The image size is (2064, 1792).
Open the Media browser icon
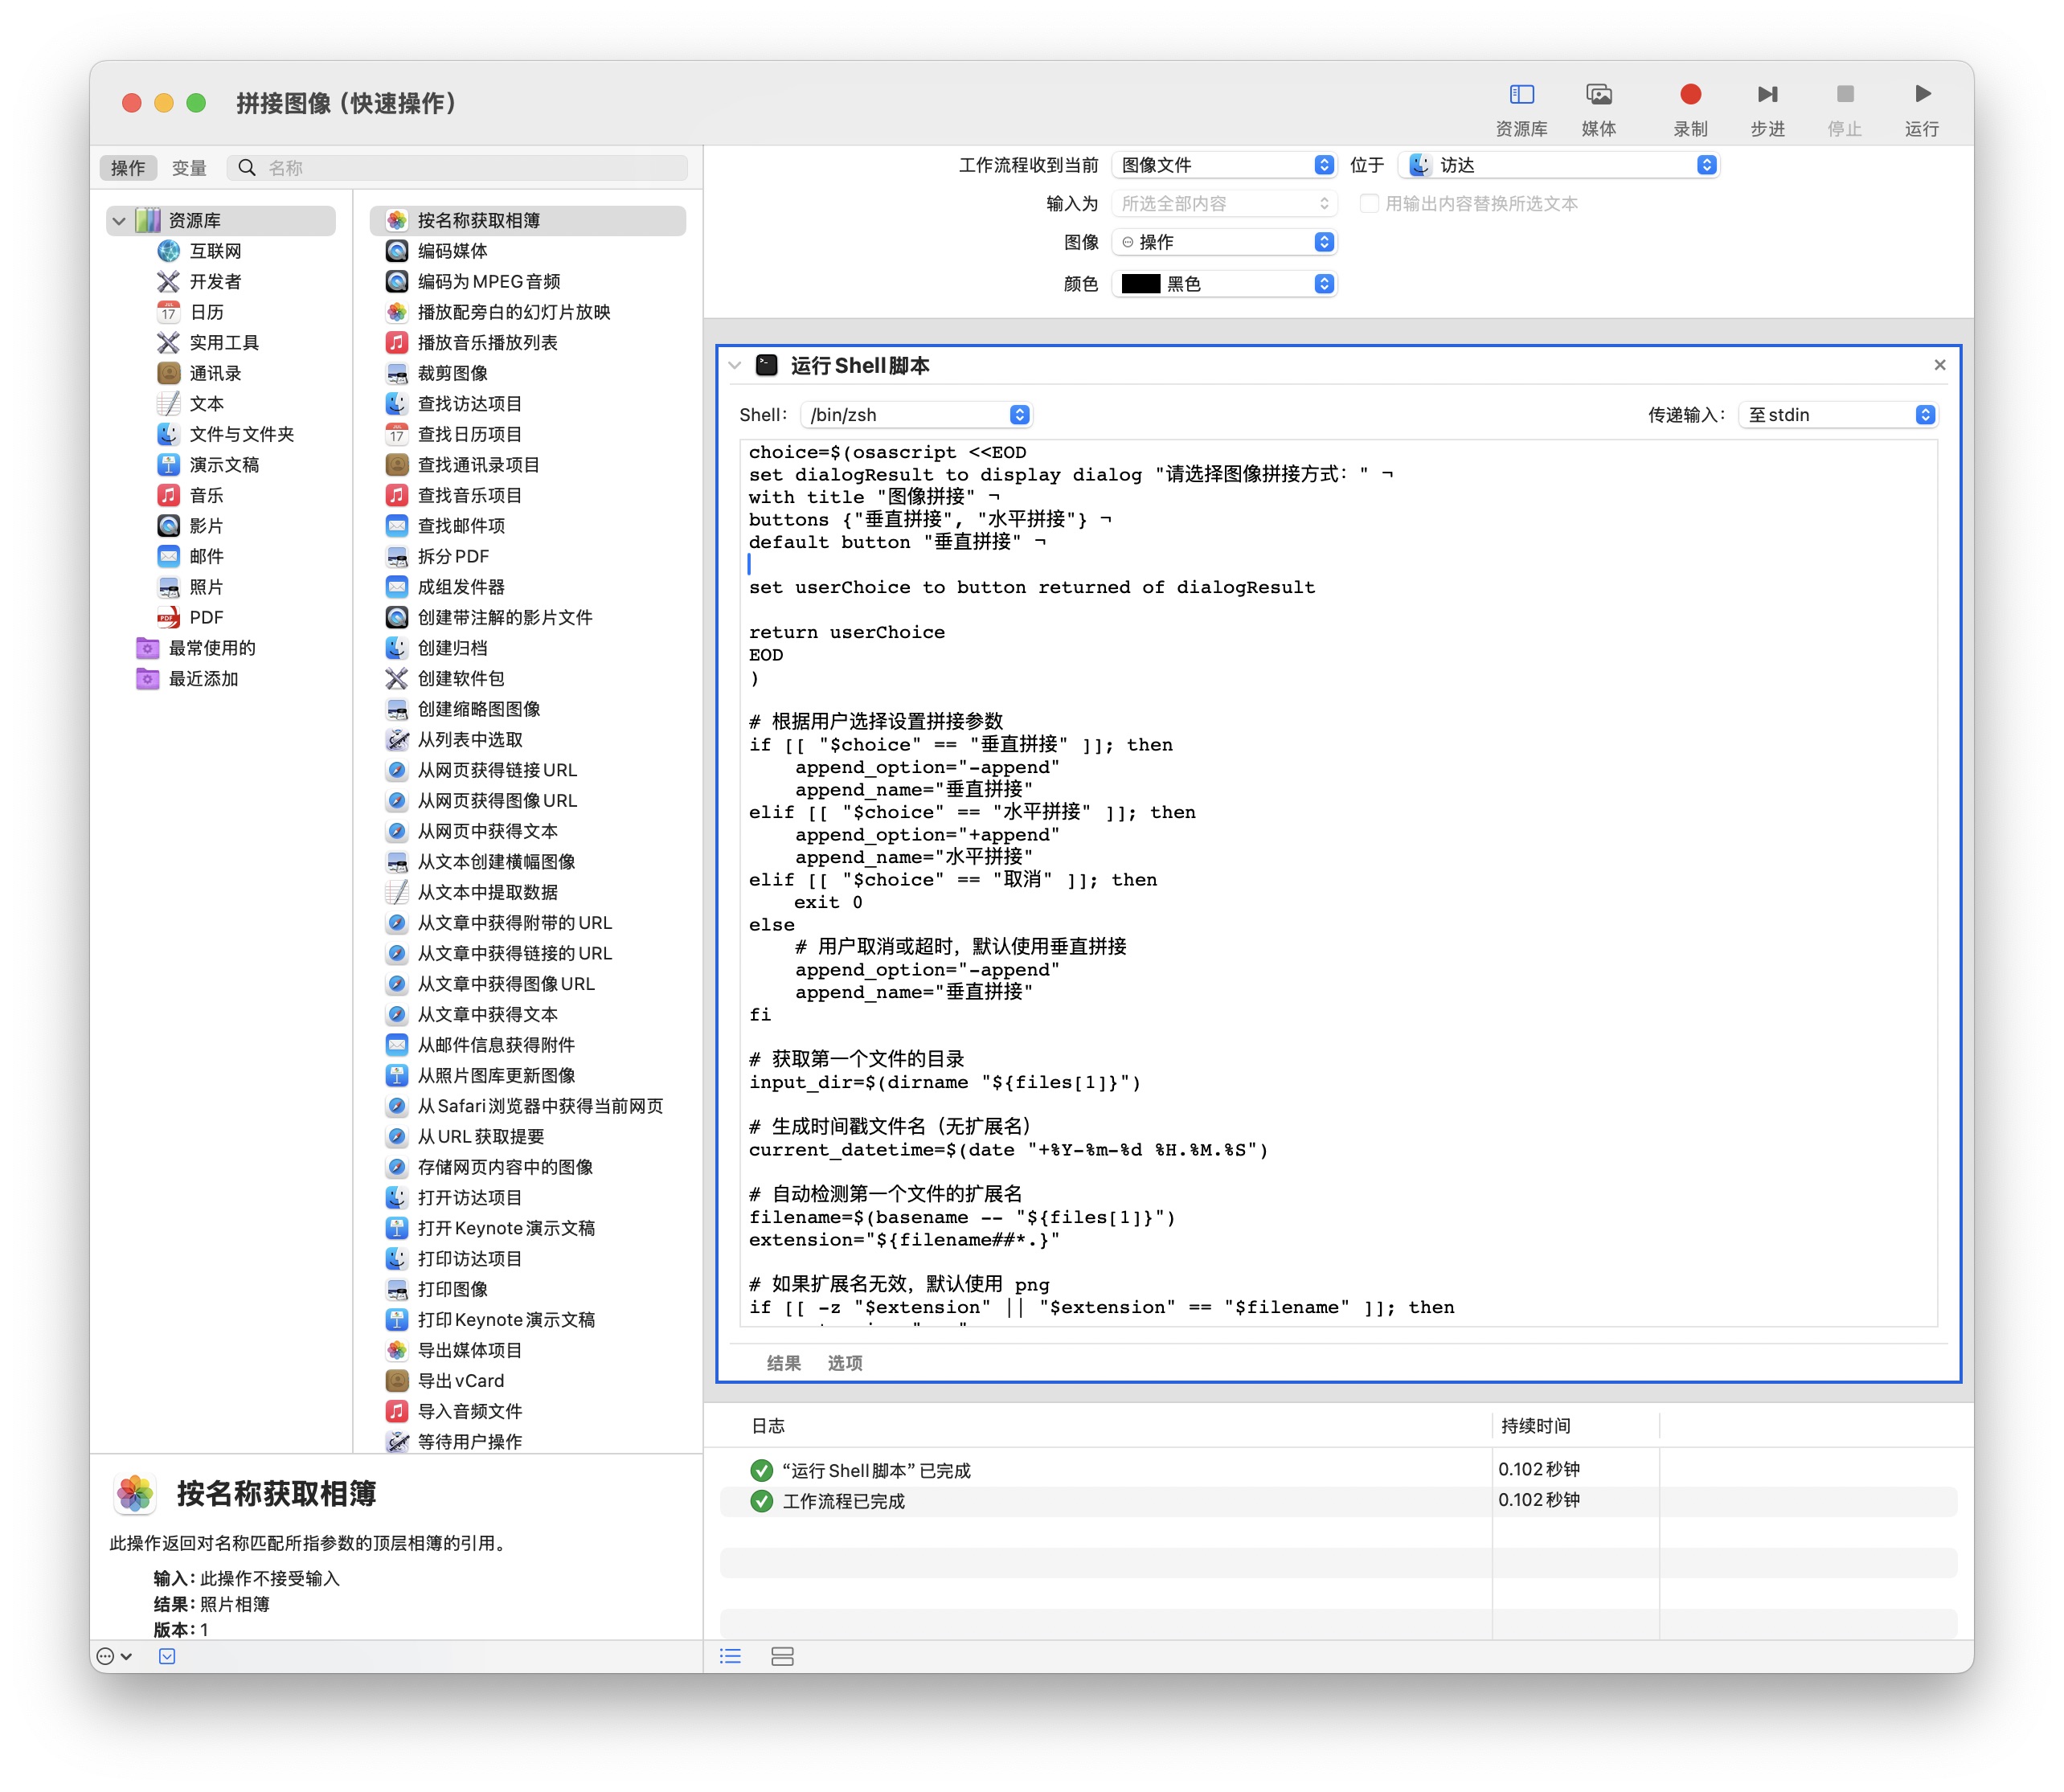coord(1598,94)
